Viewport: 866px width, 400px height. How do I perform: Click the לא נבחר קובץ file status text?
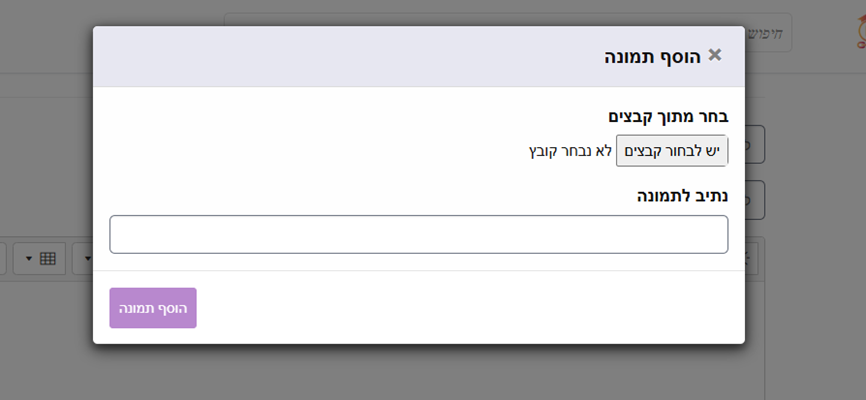point(570,151)
